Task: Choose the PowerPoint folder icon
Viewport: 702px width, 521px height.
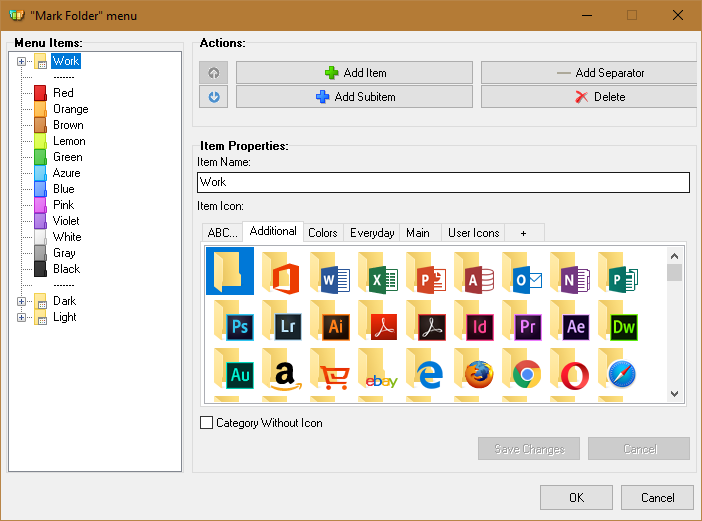Action: 426,272
